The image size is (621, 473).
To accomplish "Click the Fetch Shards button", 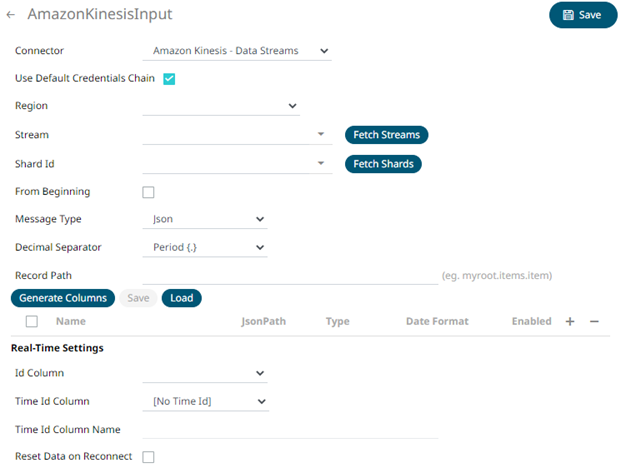I will pyautogui.click(x=383, y=164).
